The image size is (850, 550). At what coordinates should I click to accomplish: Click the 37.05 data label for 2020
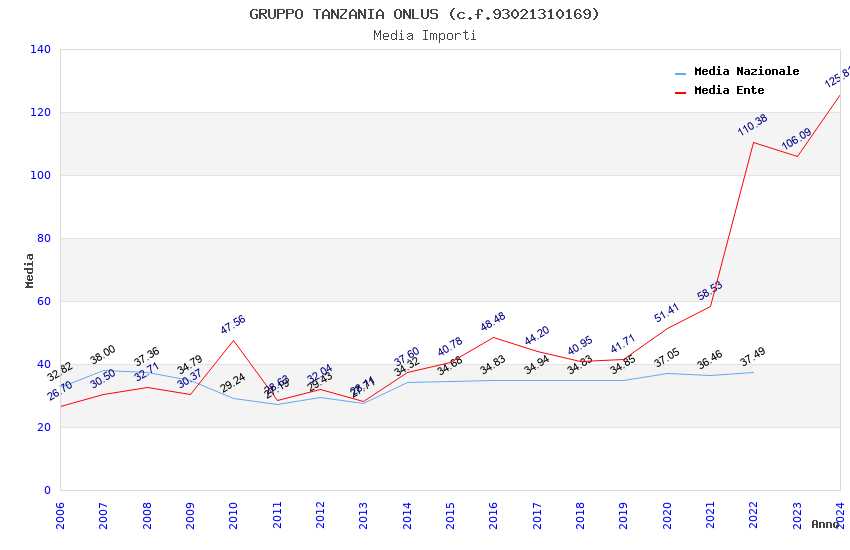pos(666,358)
